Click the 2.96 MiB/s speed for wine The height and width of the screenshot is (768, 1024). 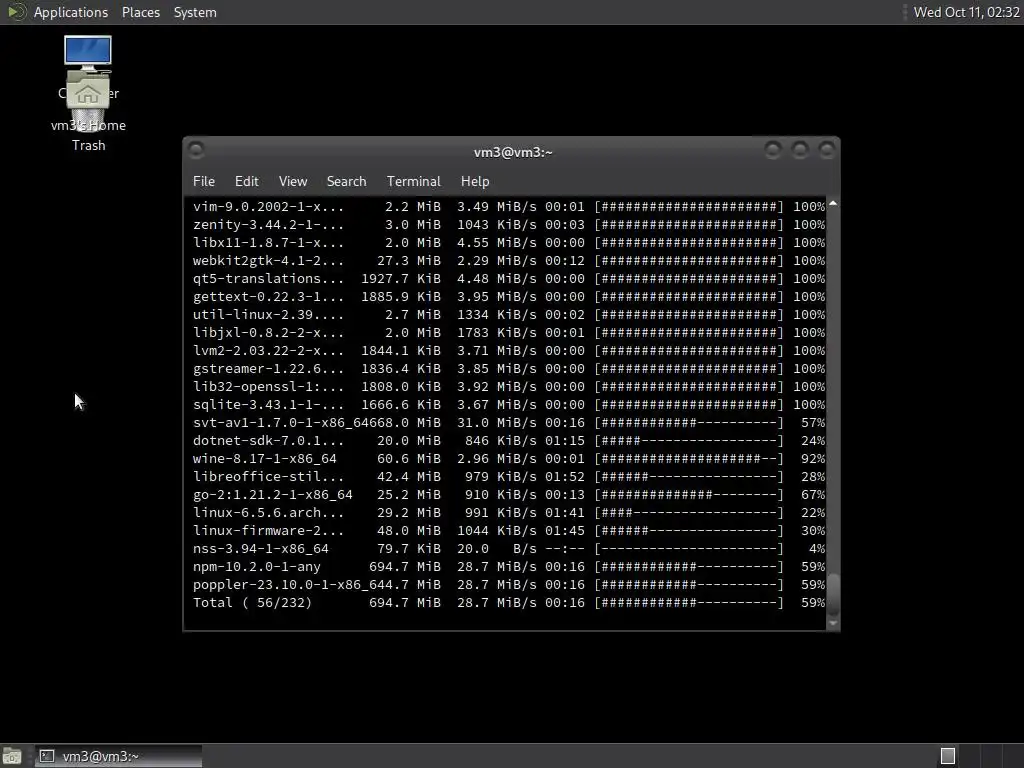click(496, 458)
